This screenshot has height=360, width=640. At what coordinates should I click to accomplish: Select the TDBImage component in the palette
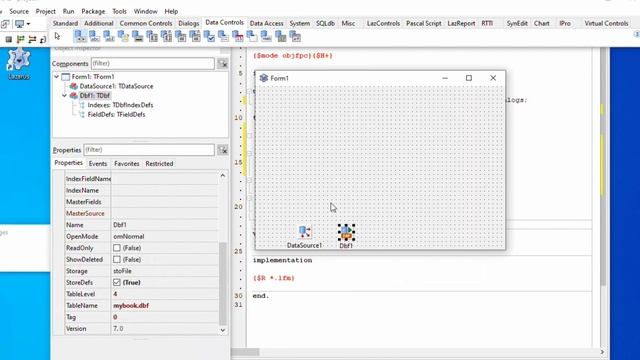tap(137, 36)
